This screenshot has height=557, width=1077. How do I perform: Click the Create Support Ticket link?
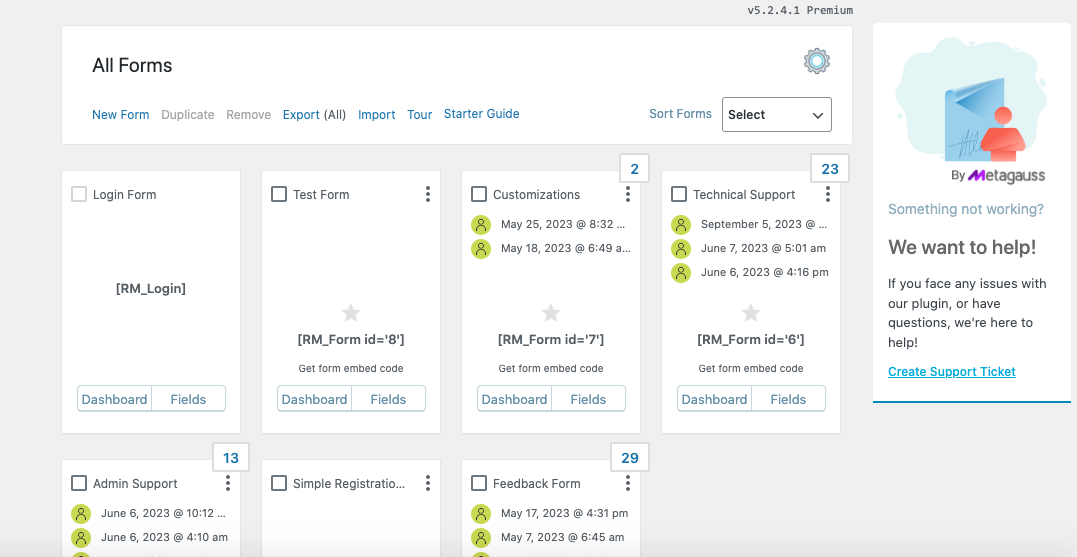[952, 372]
